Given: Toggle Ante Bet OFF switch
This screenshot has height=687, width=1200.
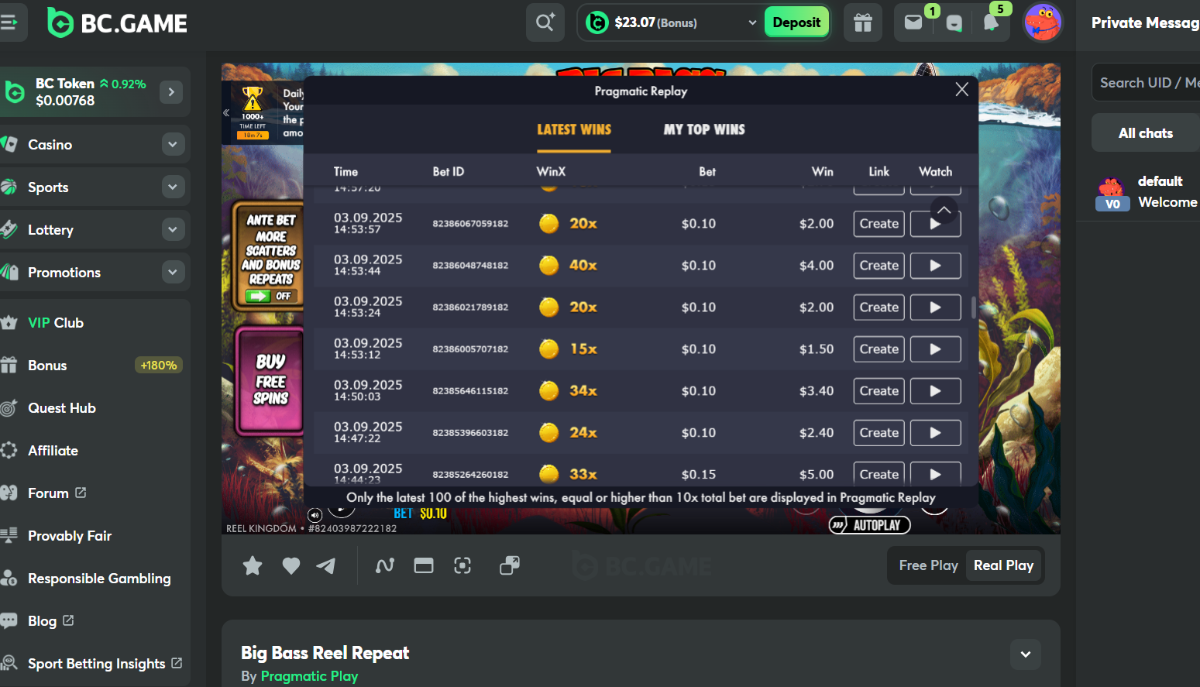Looking at the screenshot, I should pos(270,296).
